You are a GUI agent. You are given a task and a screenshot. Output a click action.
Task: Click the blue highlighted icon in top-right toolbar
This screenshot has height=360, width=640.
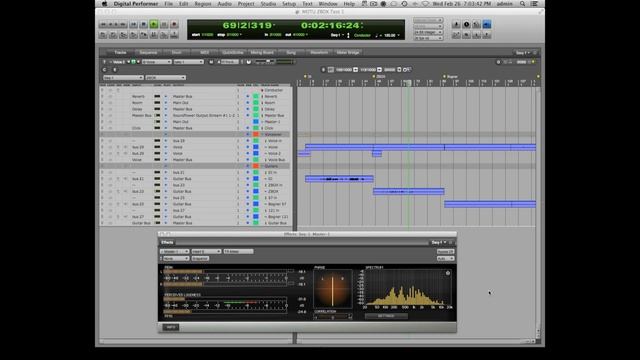coord(487,24)
